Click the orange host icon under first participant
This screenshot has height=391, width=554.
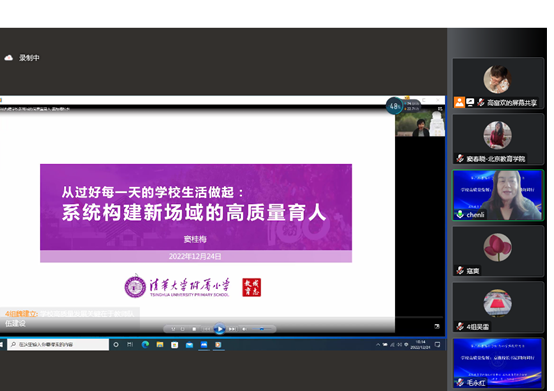[459, 102]
